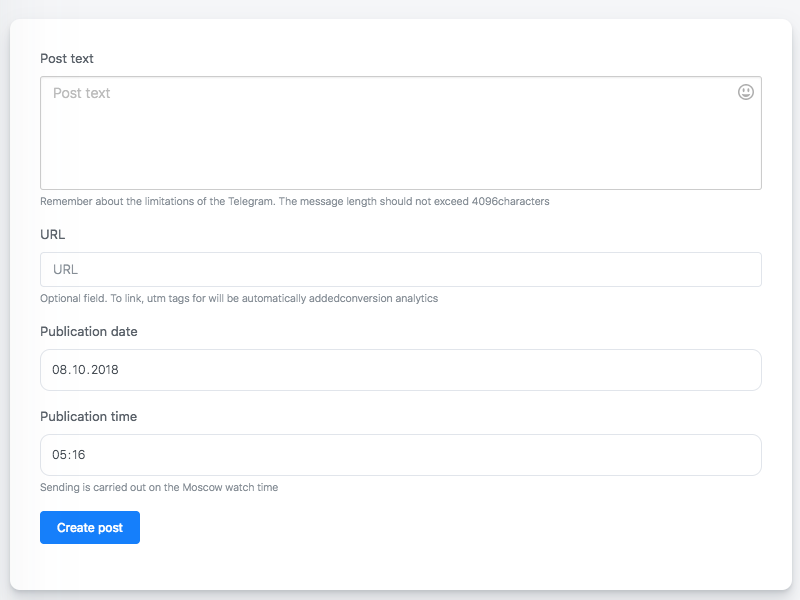Click the utm tags hint under URL
The image size is (800, 600).
(x=238, y=298)
